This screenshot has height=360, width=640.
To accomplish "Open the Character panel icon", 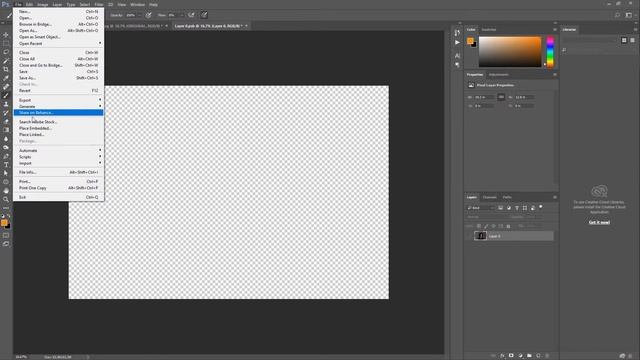I will point(457,56).
